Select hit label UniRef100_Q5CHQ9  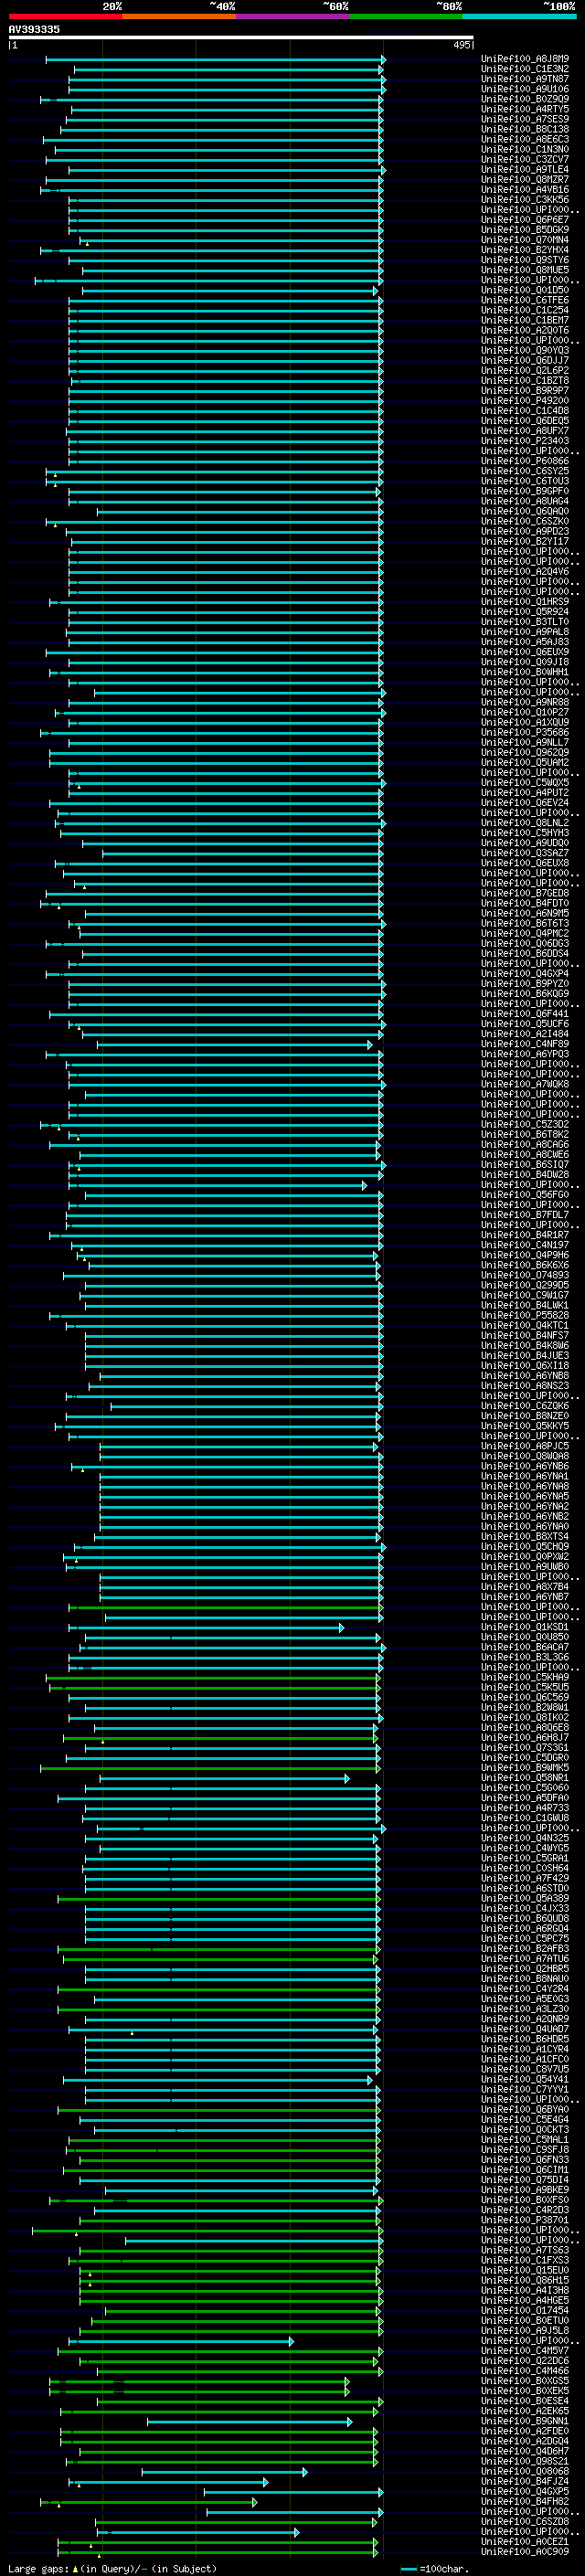pos(525,1547)
